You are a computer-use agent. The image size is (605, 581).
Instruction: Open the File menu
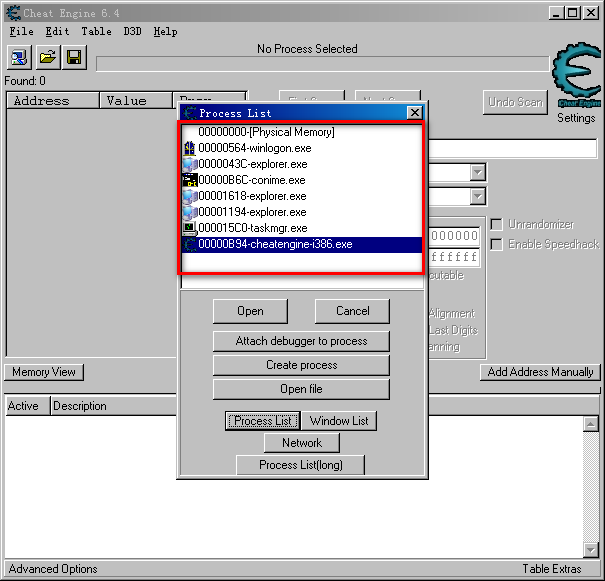pyautogui.click(x=20, y=31)
